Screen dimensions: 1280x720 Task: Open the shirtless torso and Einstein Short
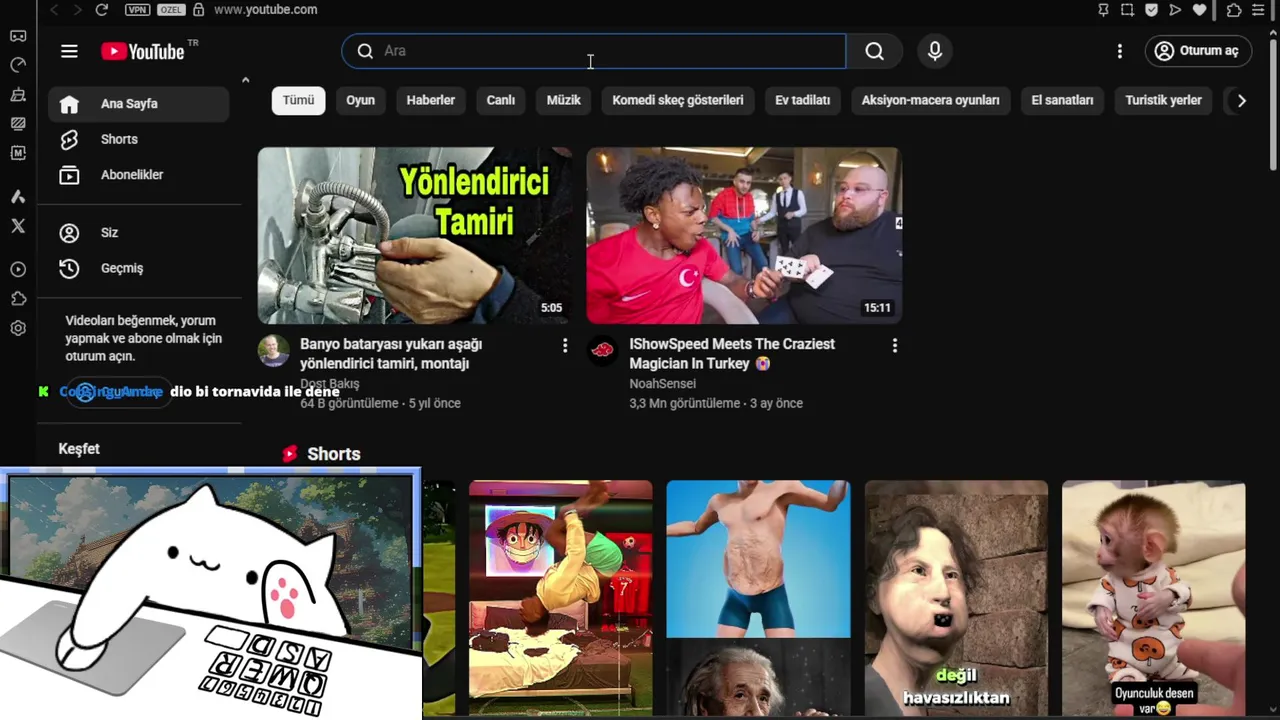758,598
